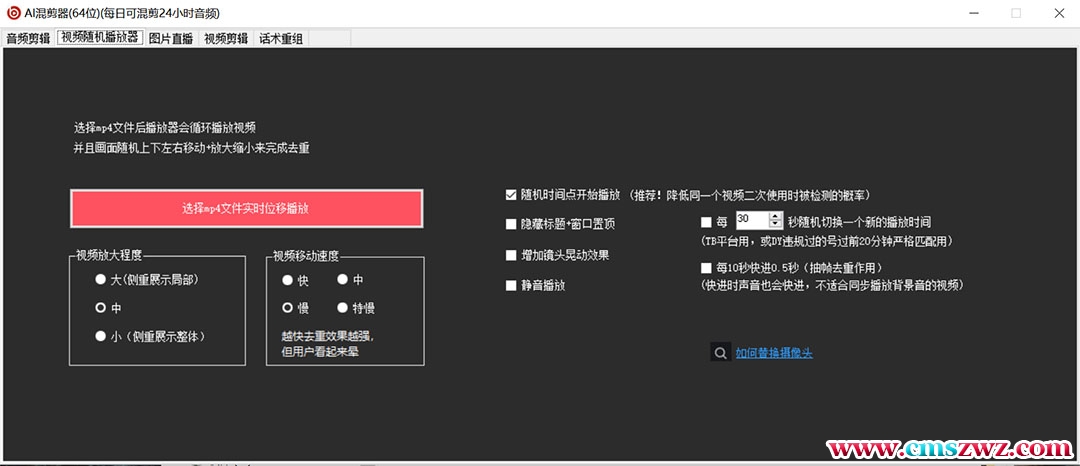Choose 特慢 movement speed option
Viewport: 1080px width, 466px height.
[x=343, y=308]
